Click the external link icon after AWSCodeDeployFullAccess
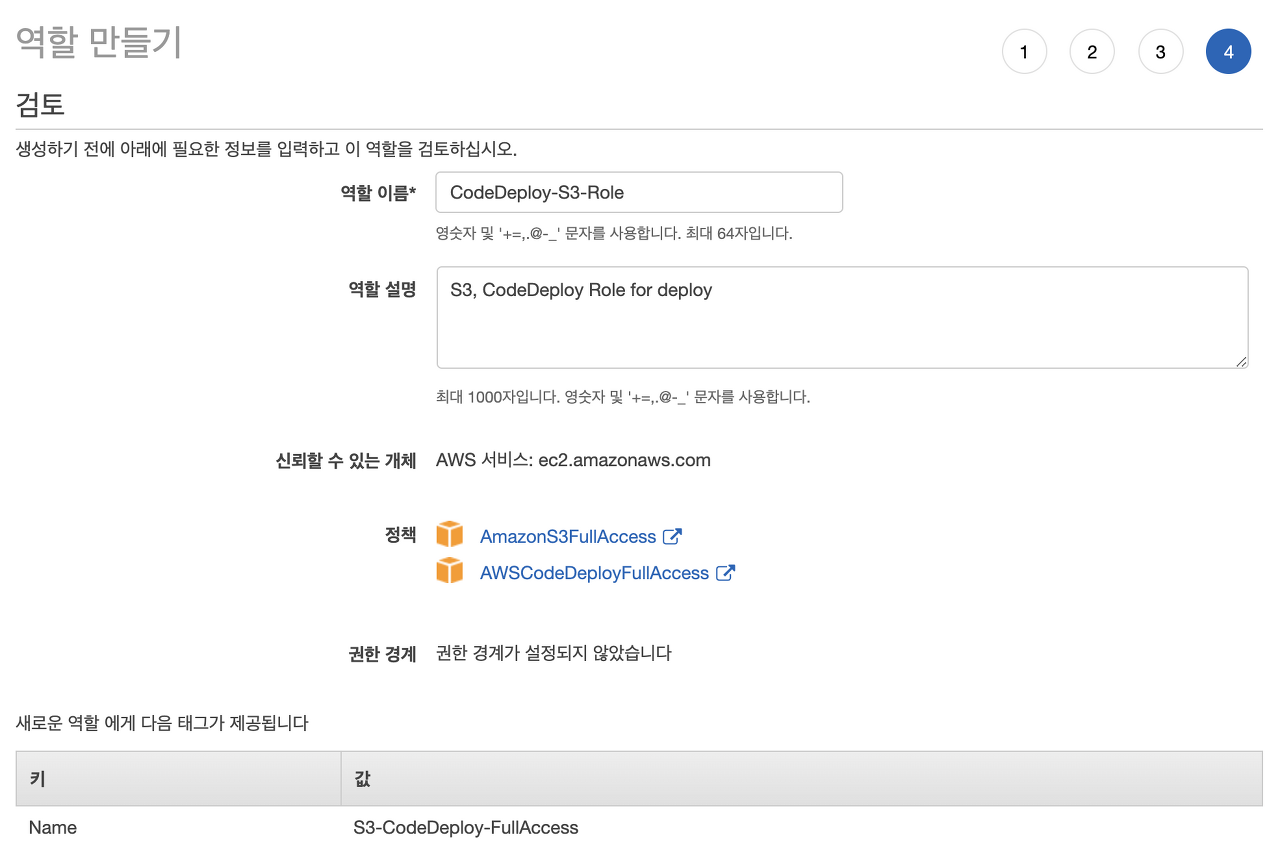1280x861 pixels. coord(727,572)
